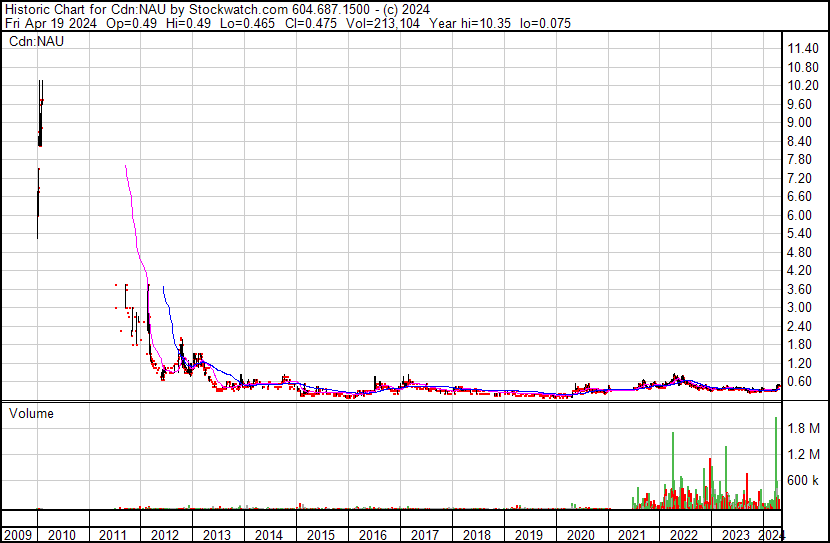This screenshot has height=543, width=830.
Task: Click the Volume panel label
Action: pos(31,413)
